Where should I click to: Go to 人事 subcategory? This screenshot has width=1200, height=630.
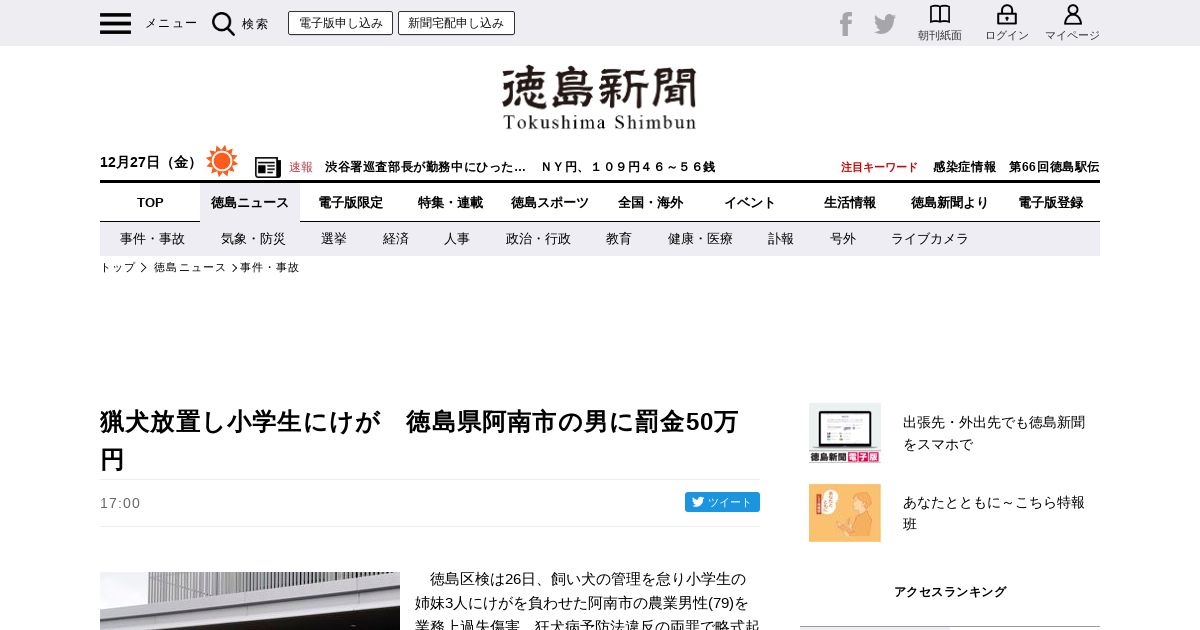(457, 239)
